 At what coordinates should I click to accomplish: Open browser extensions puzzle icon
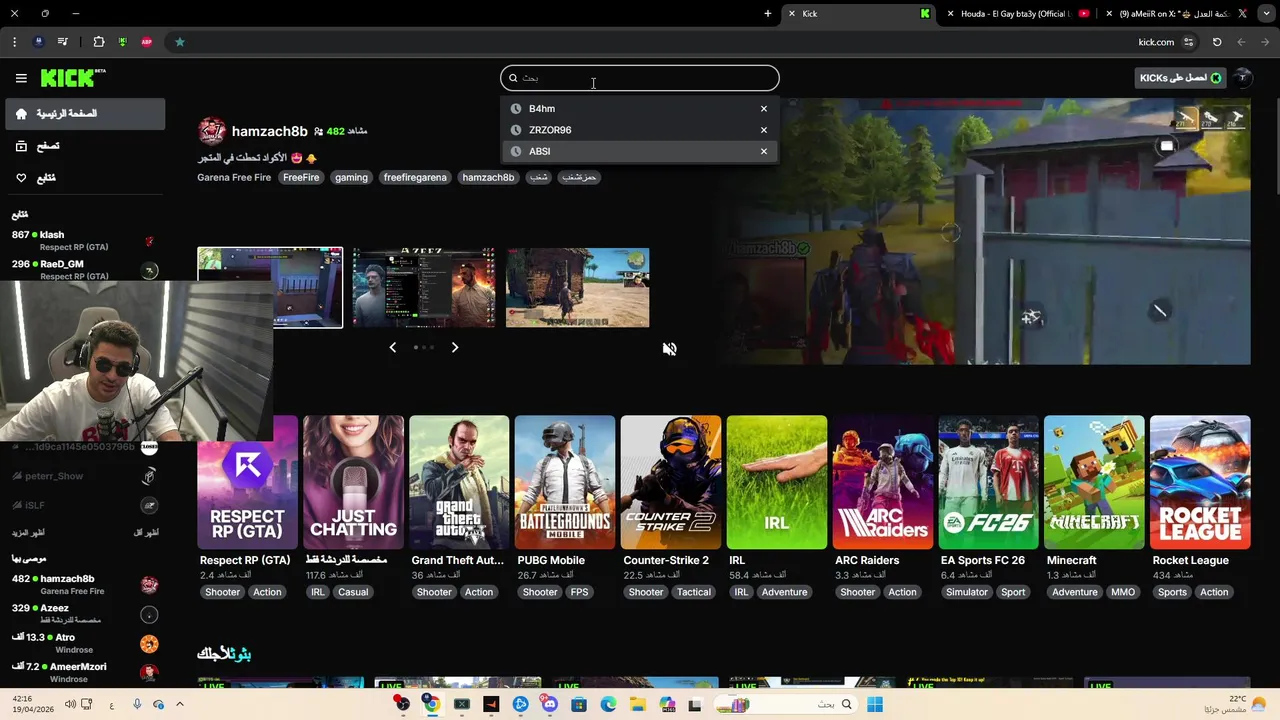click(99, 42)
